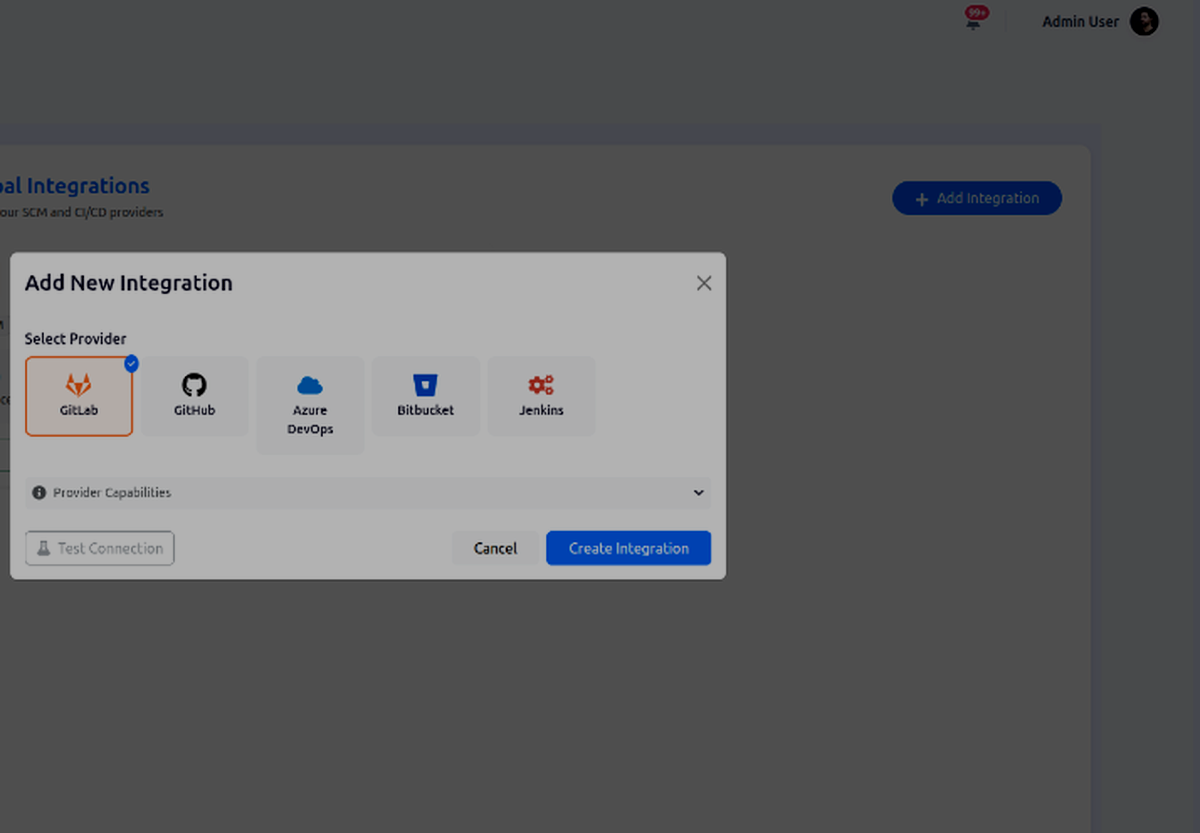Close the Add New Integration dialog
Screen dimensions: 1200x833
pos(704,283)
